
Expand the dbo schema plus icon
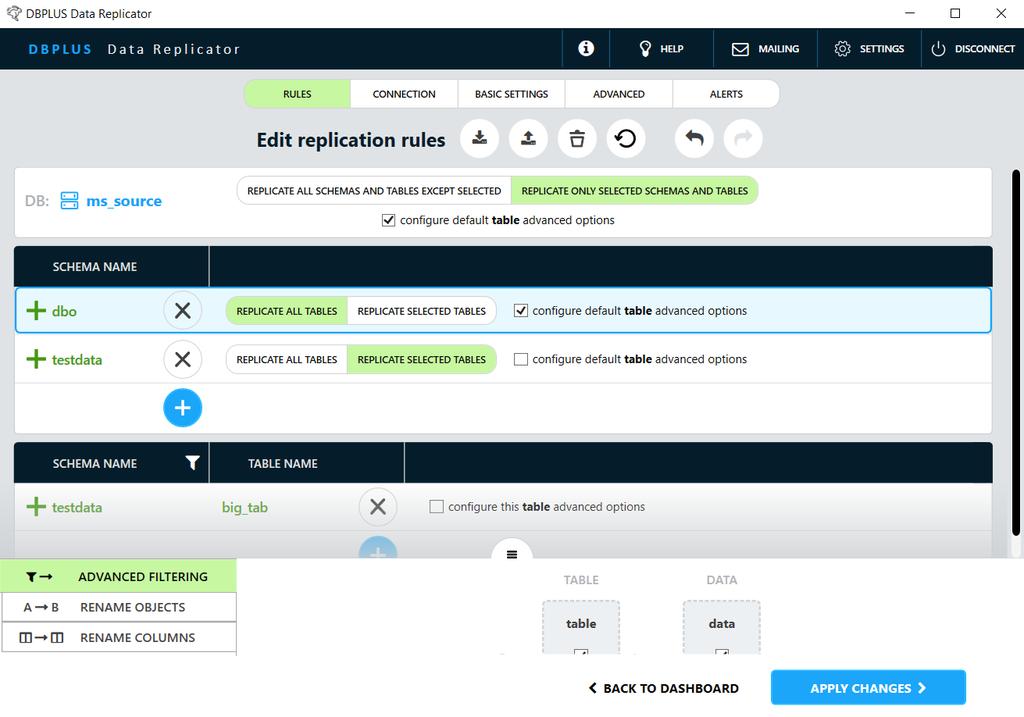click(36, 311)
